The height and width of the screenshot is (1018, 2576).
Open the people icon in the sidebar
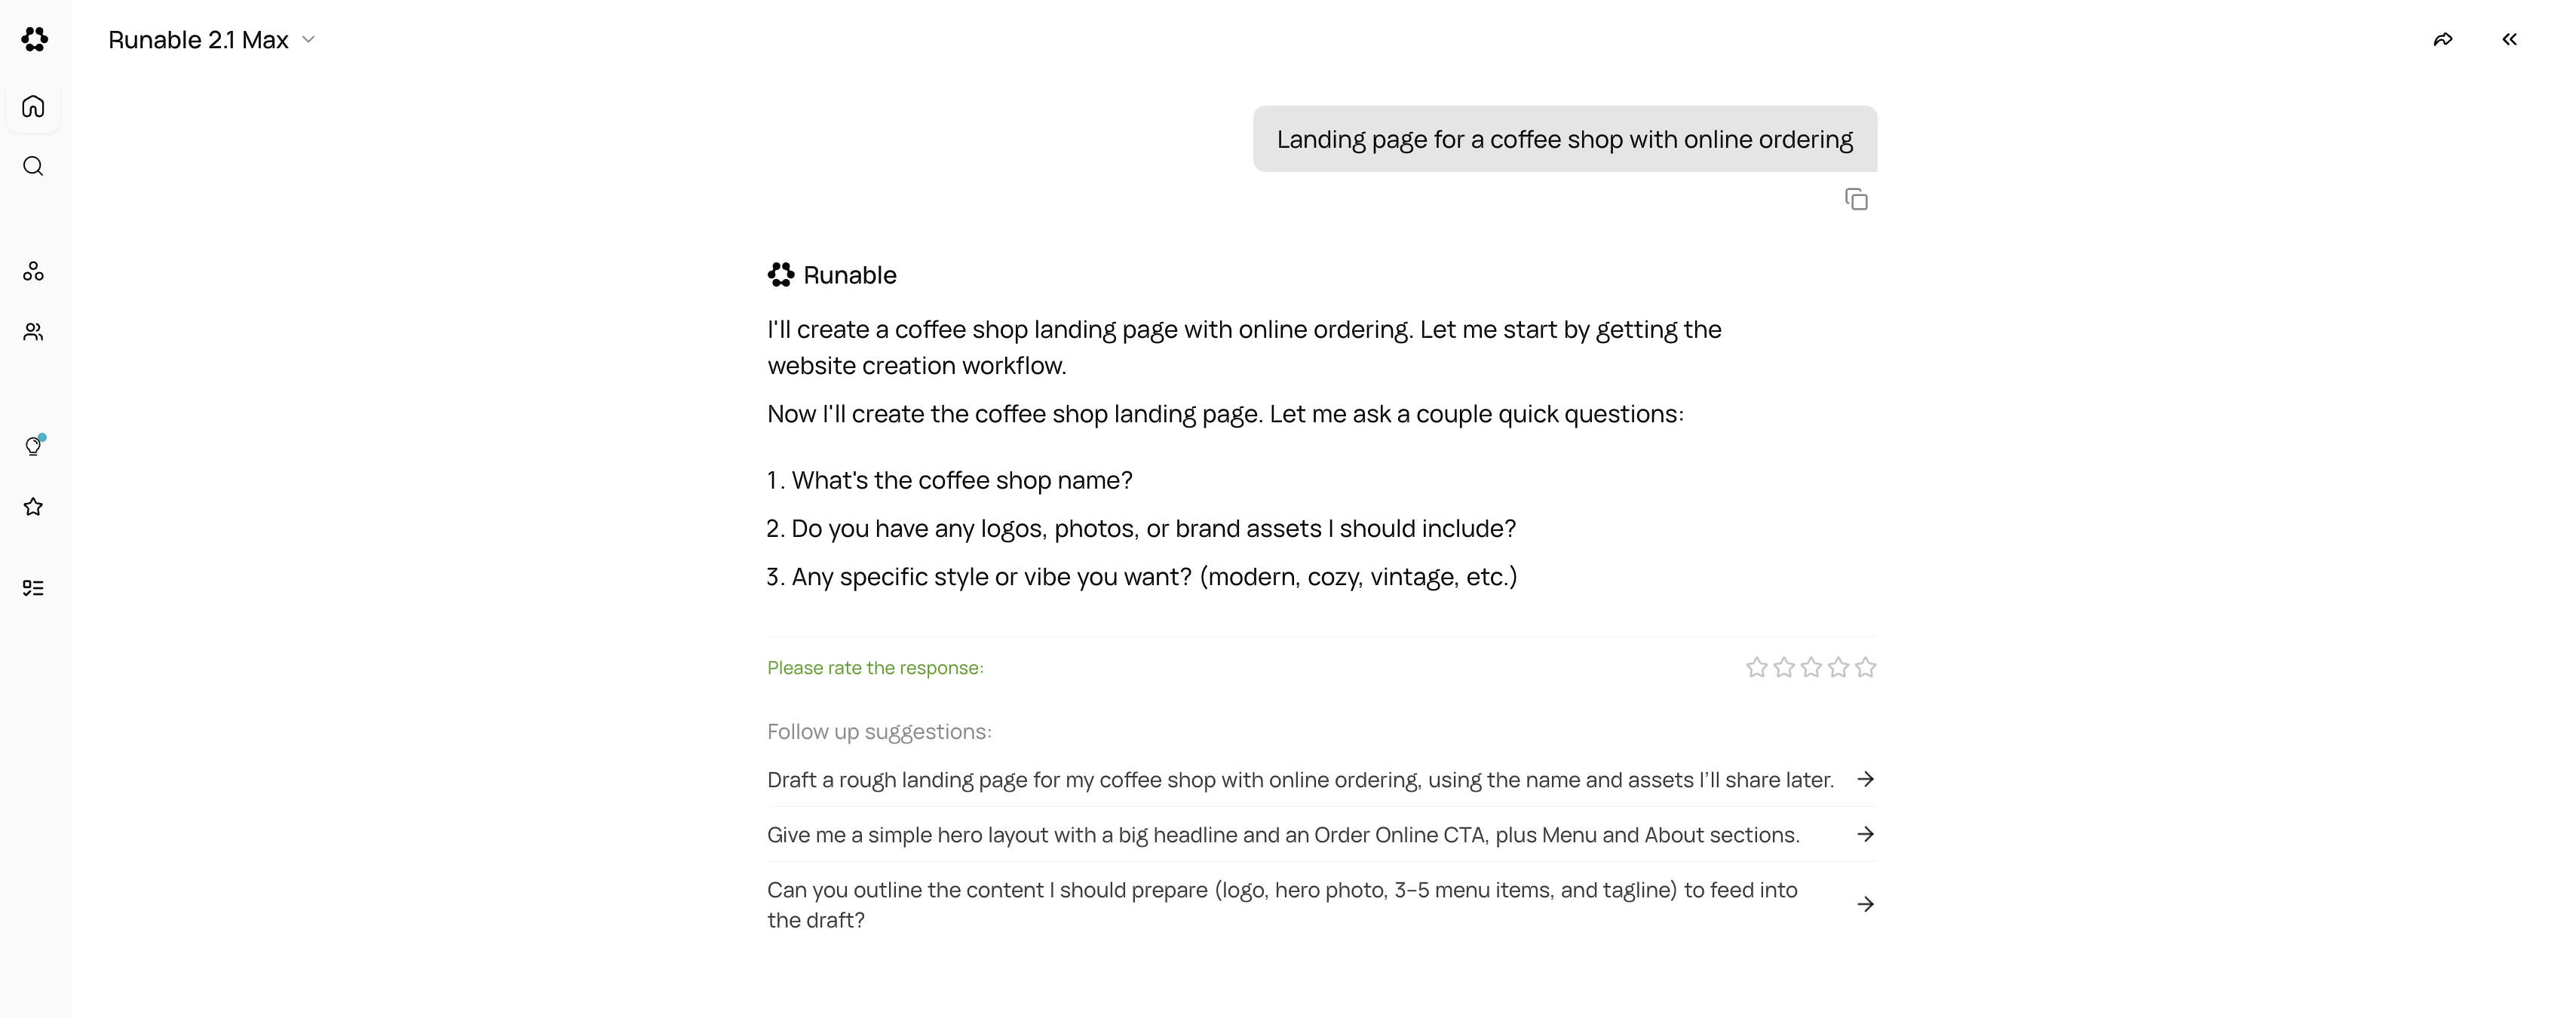33,332
